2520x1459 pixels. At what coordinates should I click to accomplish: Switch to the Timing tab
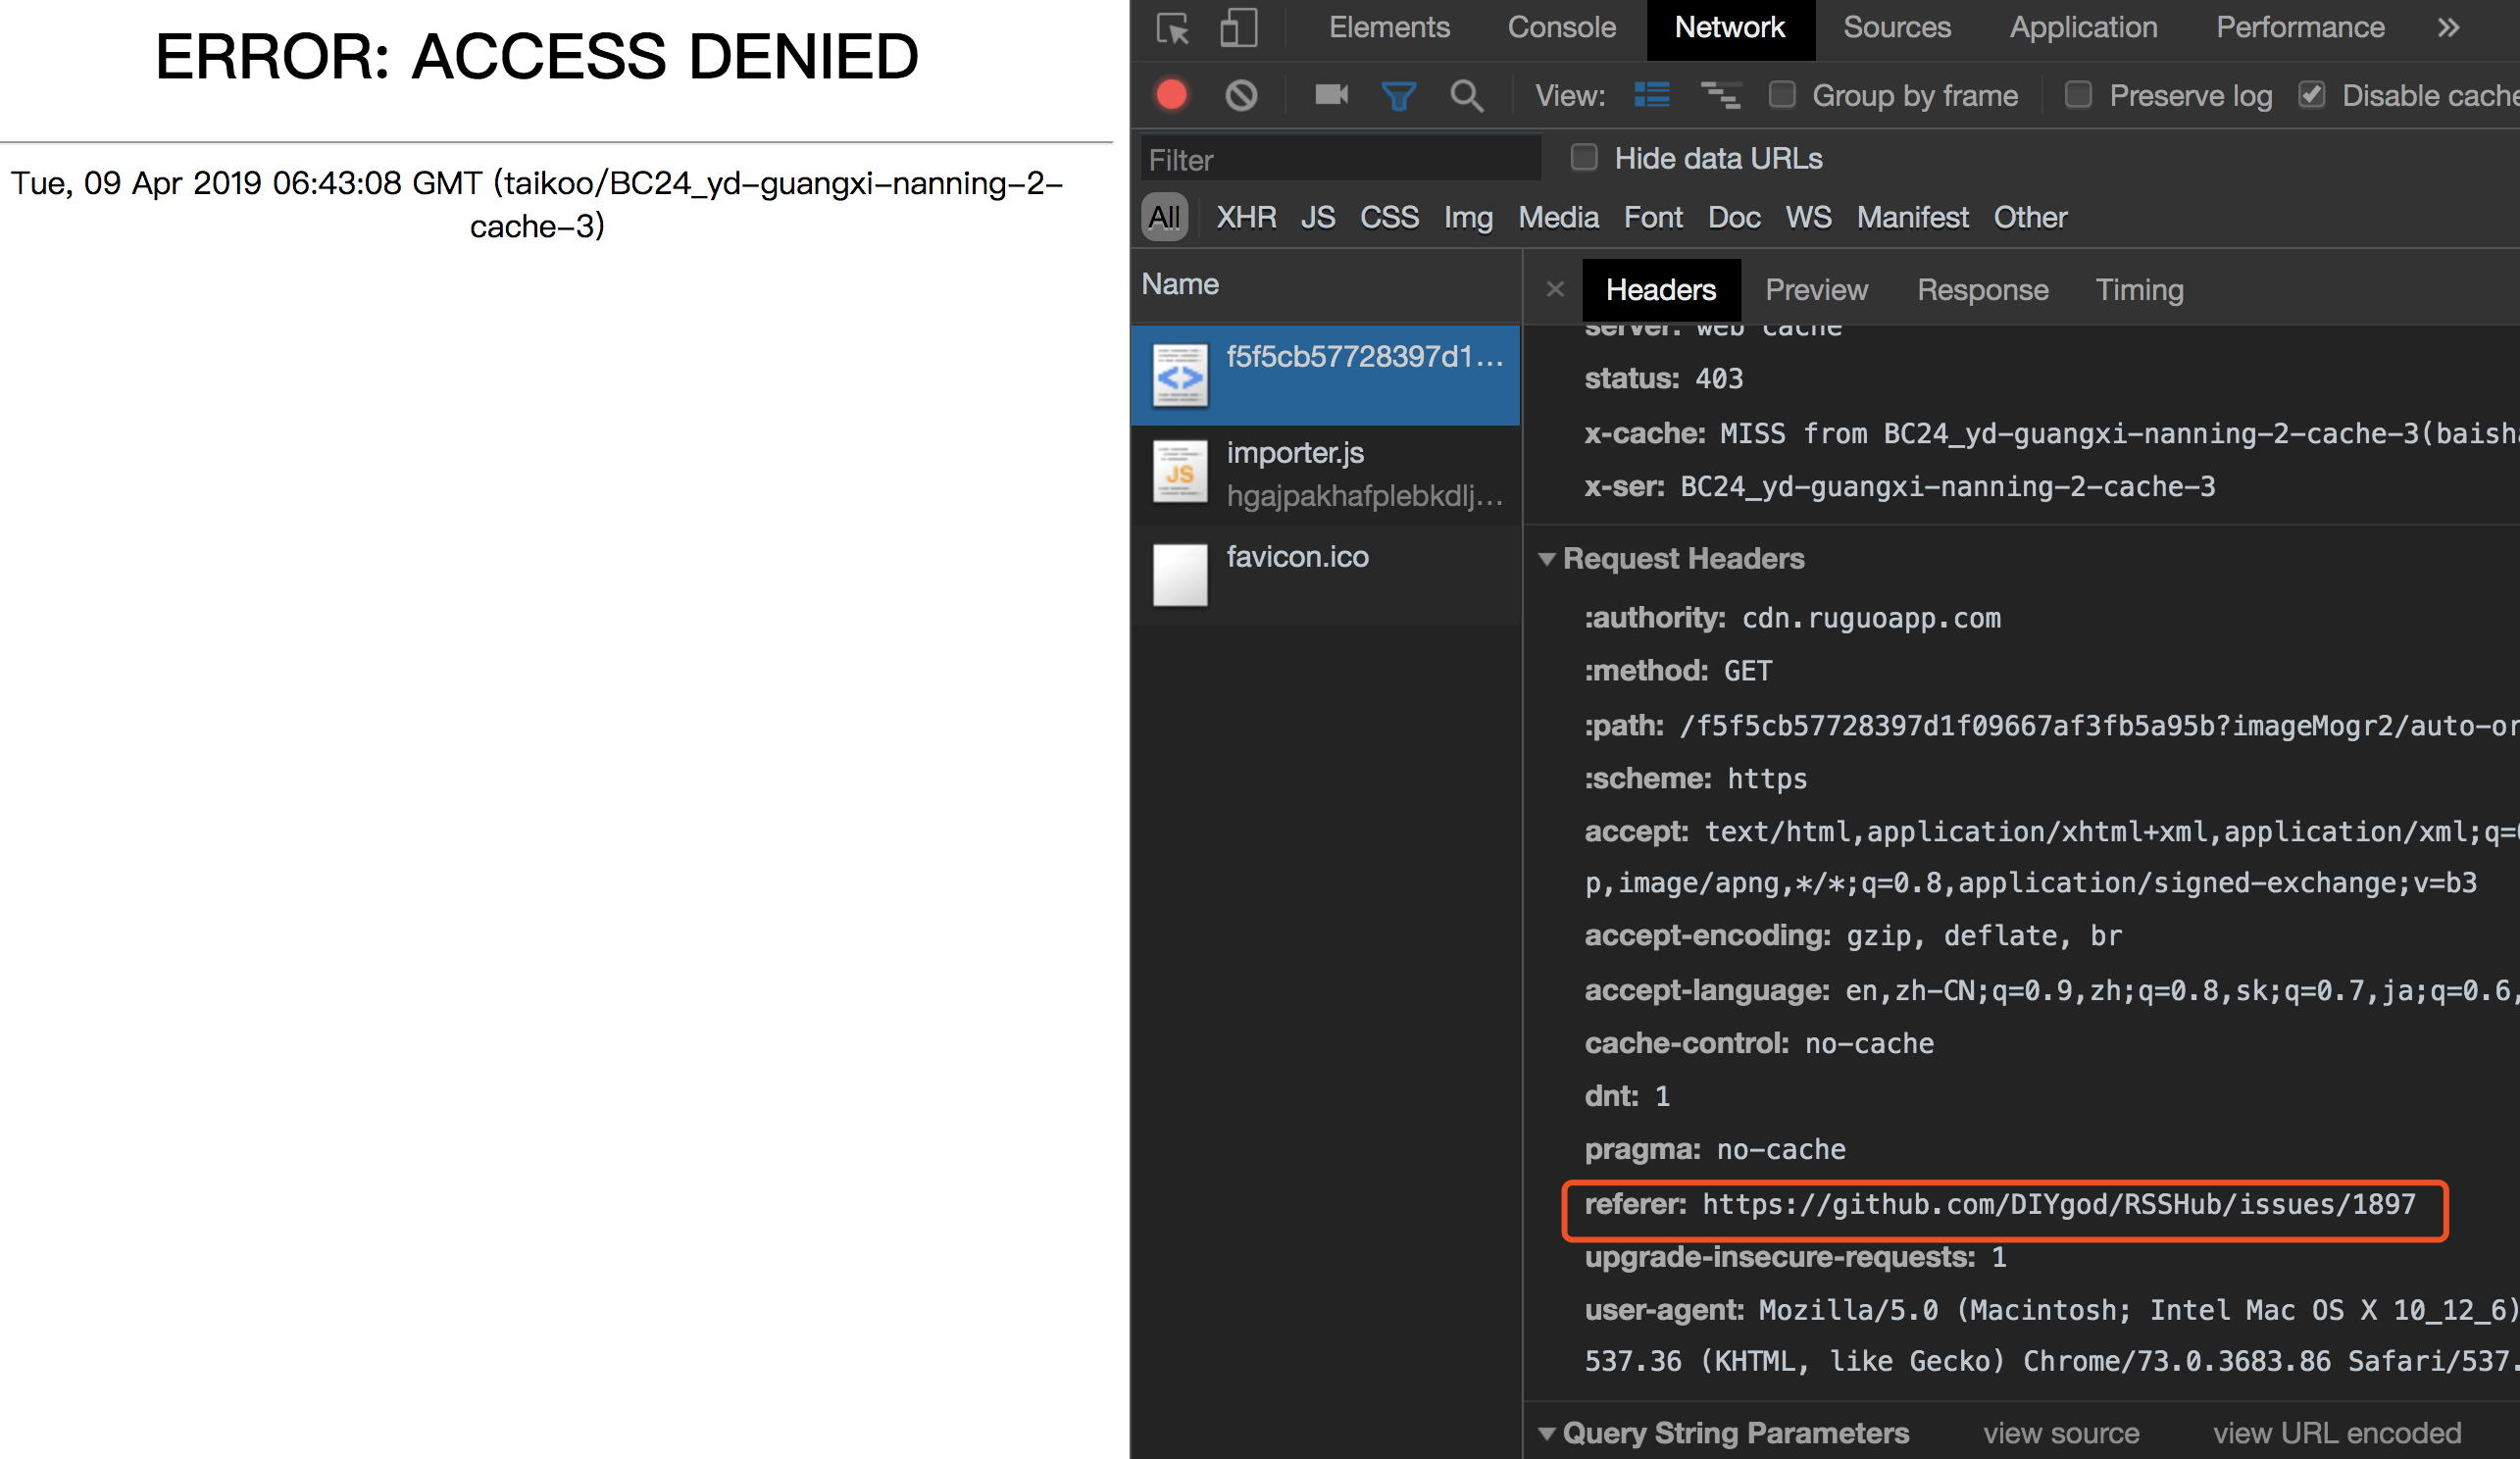tap(2139, 290)
